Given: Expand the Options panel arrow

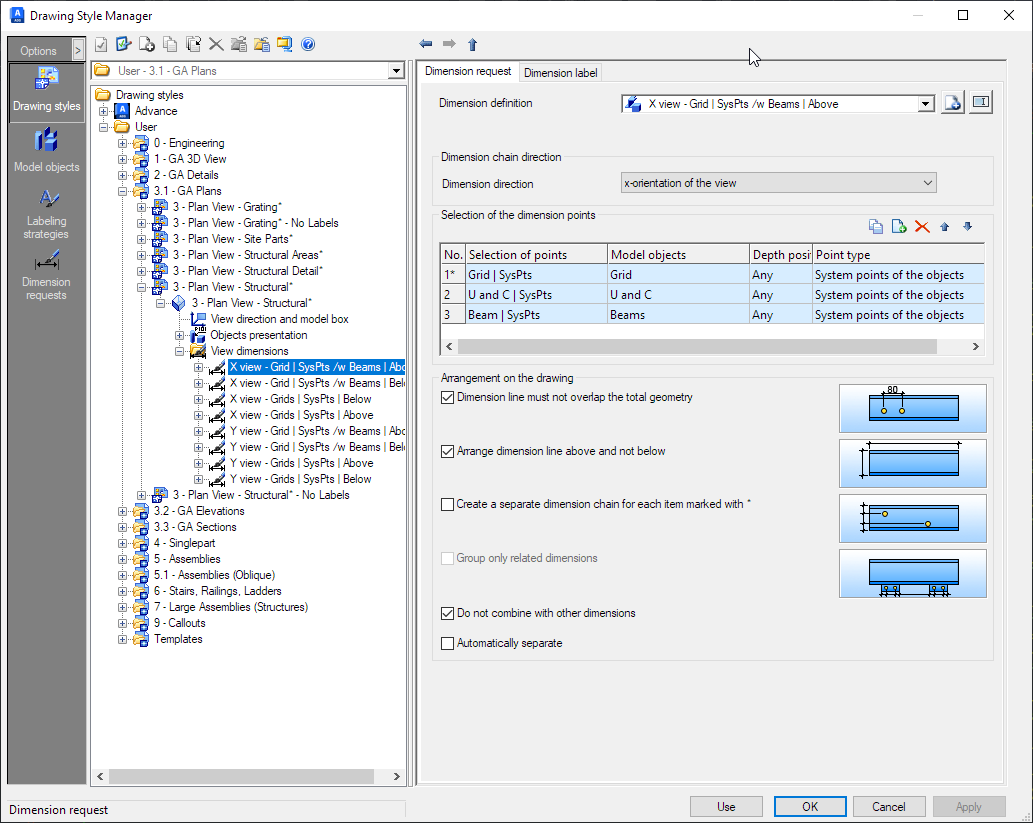Looking at the screenshot, I should pyautogui.click(x=78, y=50).
